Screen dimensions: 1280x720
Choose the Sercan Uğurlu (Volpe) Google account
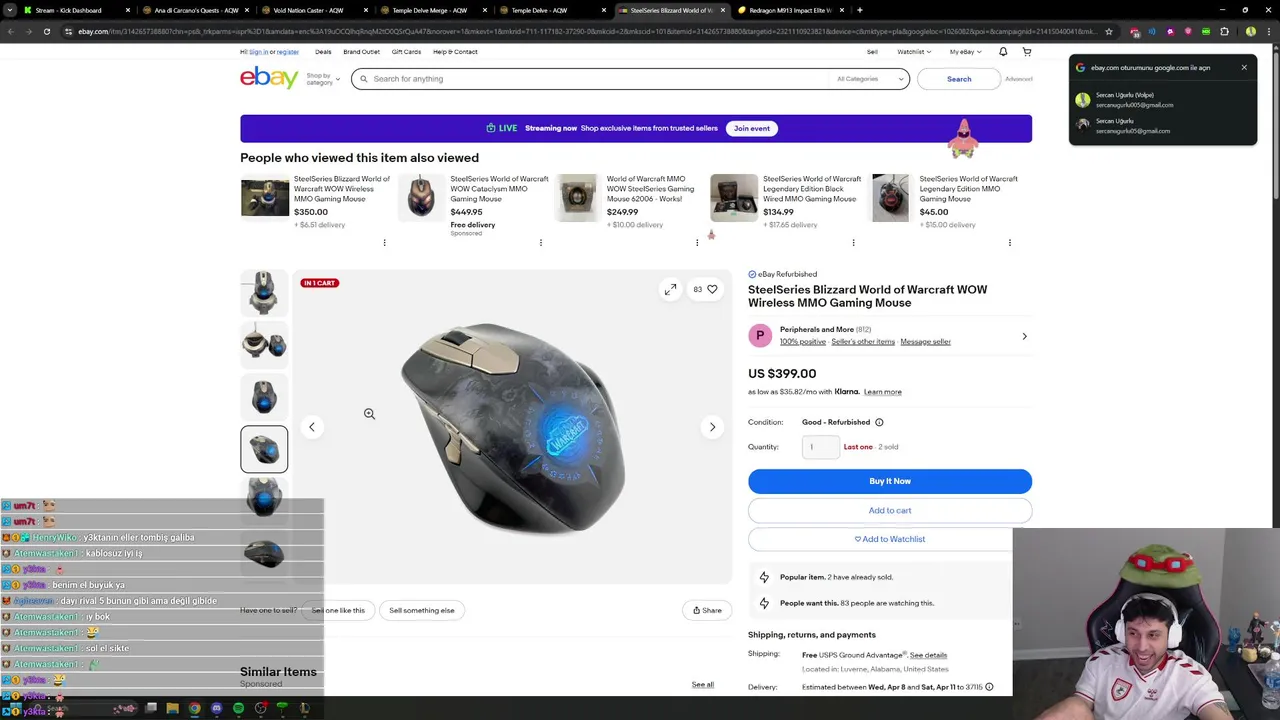1162,100
